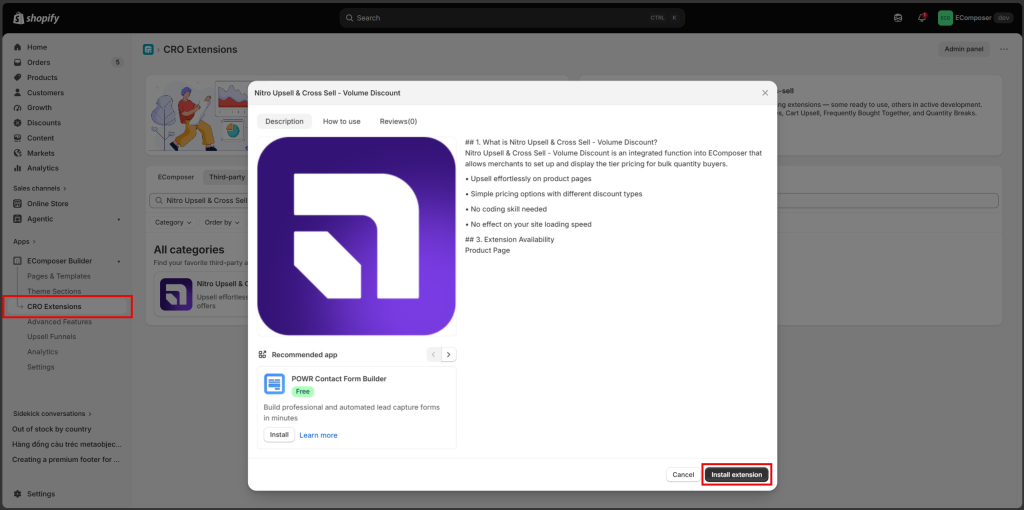Open EComposer Analytics sub-item
The width and height of the screenshot is (1024, 510).
[42, 352]
